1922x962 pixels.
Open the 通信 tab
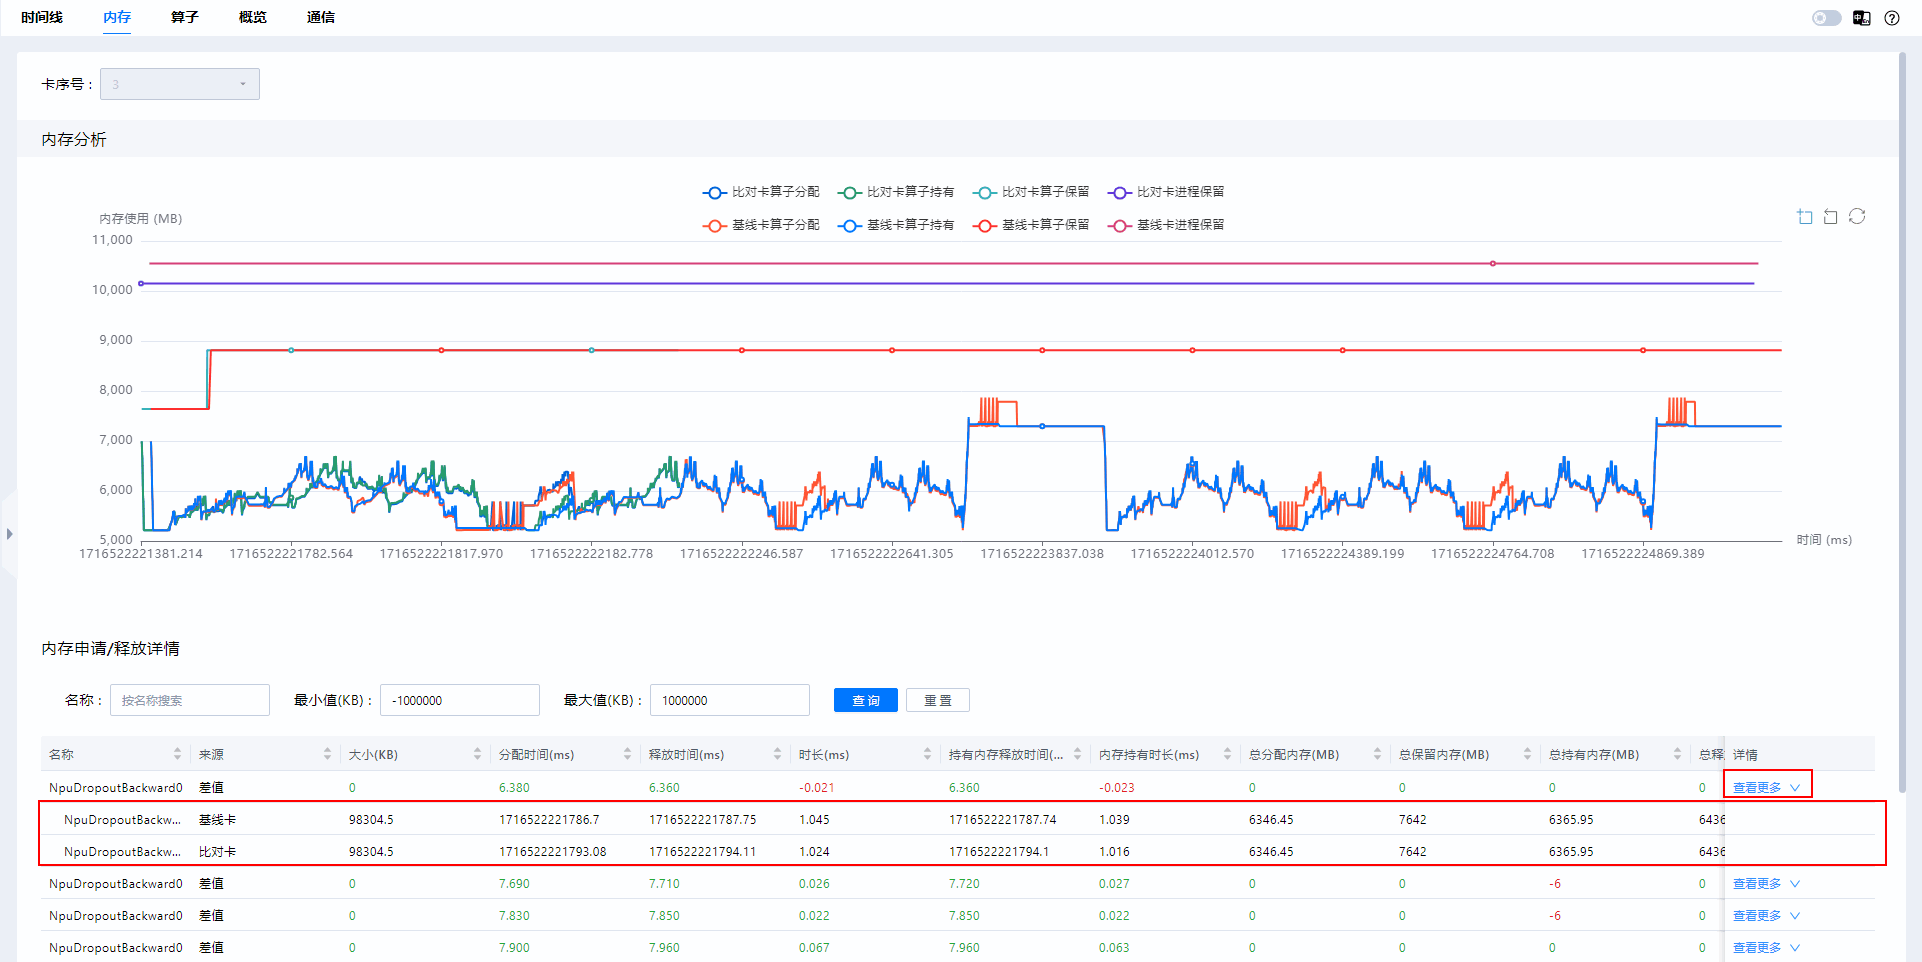pos(321,17)
